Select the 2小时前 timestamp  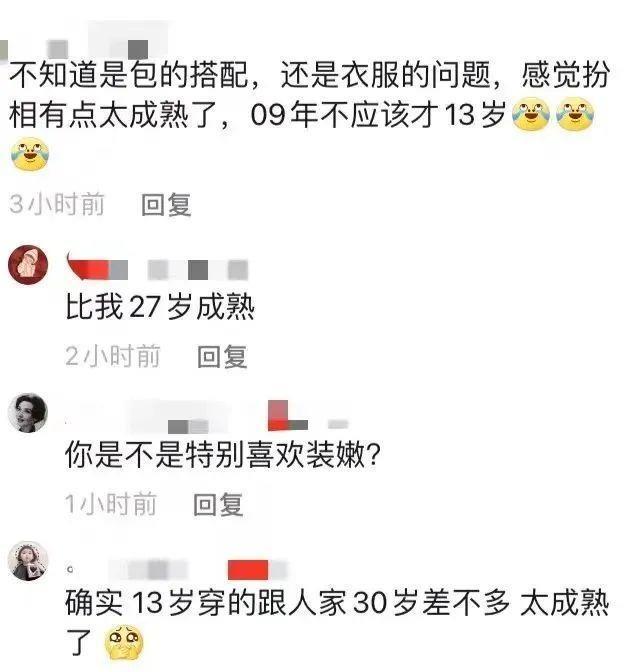point(113,356)
